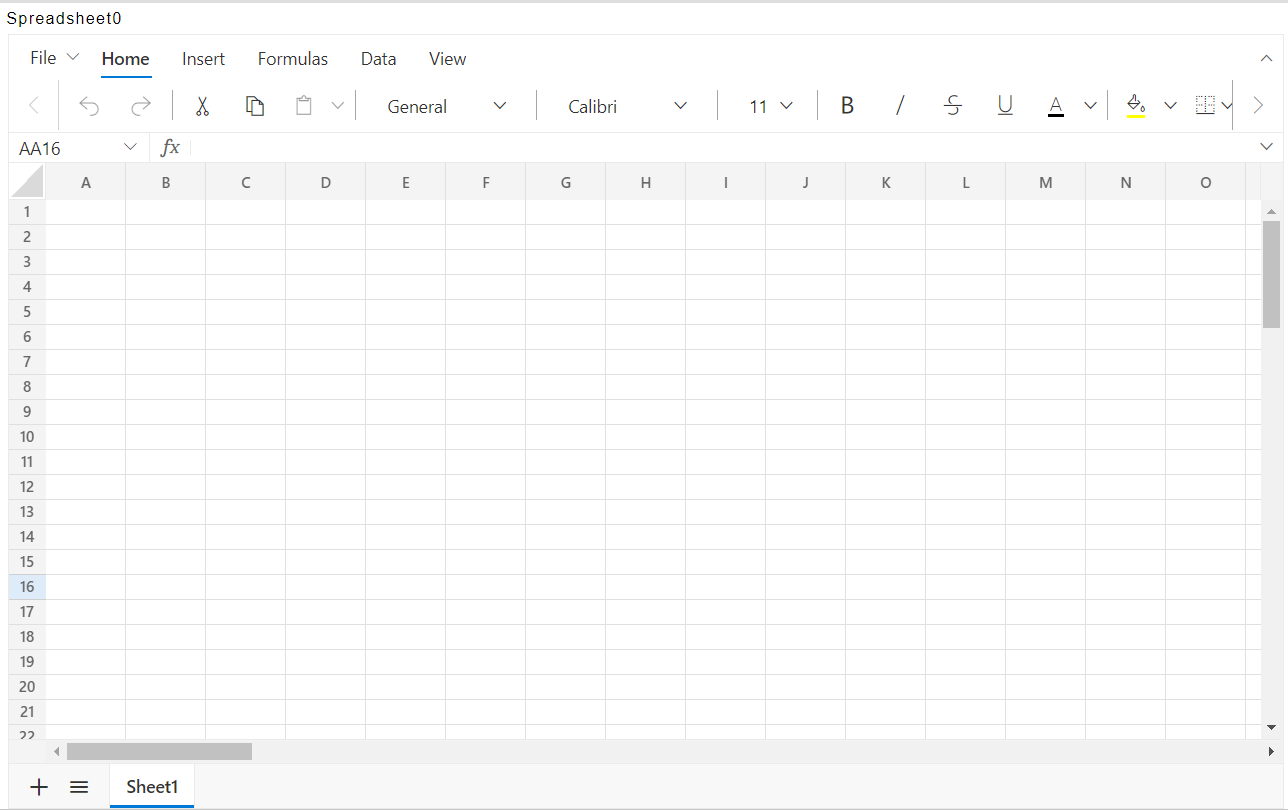Click the Borders icon
1288x810 pixels.
1205,106
